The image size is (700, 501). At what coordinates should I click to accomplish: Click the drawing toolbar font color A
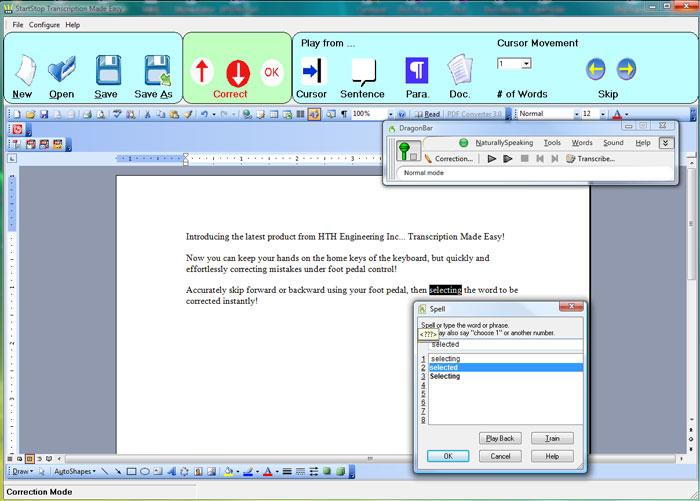coord(267,472)
